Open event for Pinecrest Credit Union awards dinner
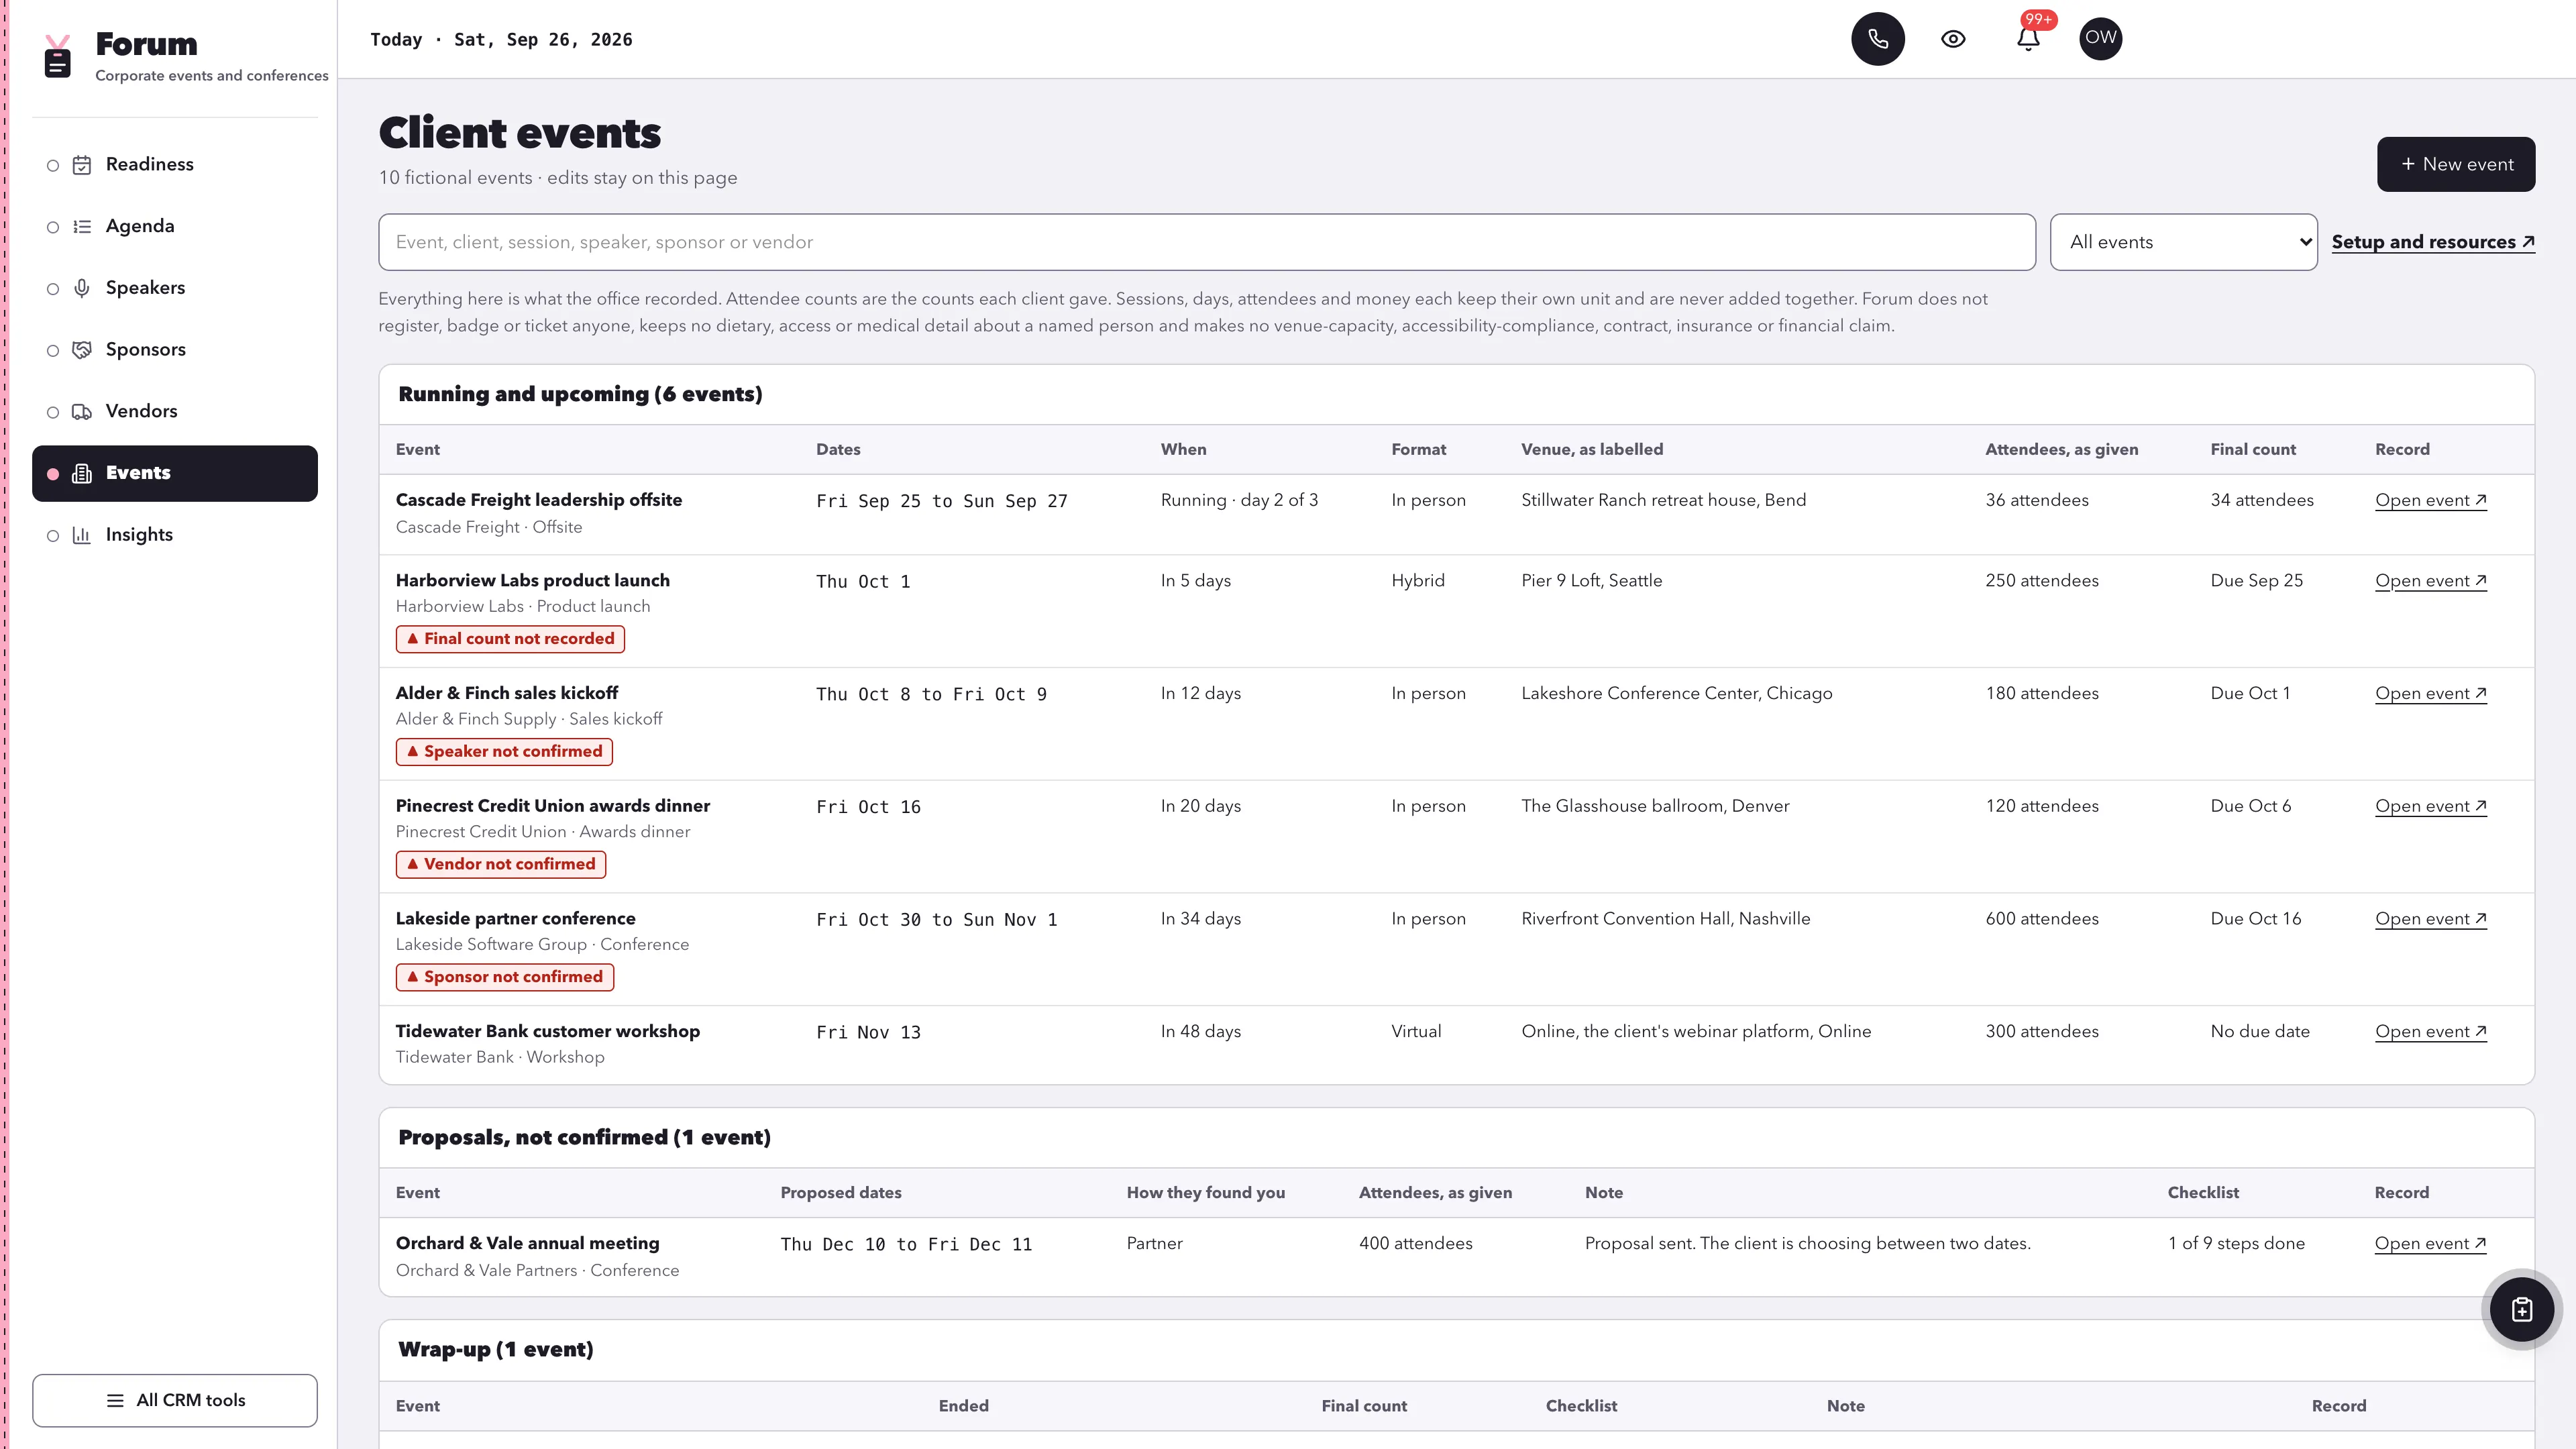 pos(2430,806)
